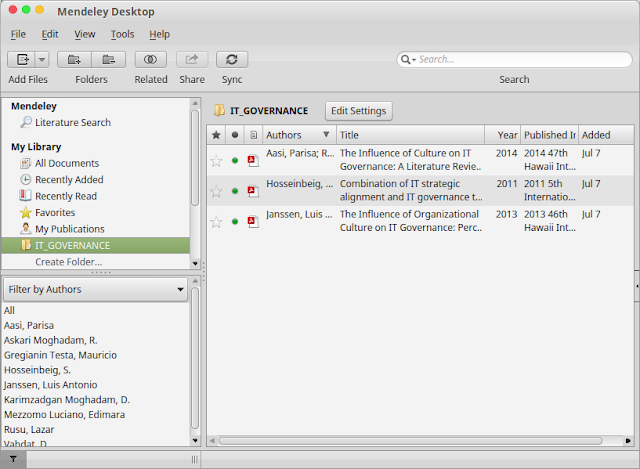The height and width of the screenshot is (469, 640).
Task: Select All Documents in My Library
Action: (x=67, y=163)
